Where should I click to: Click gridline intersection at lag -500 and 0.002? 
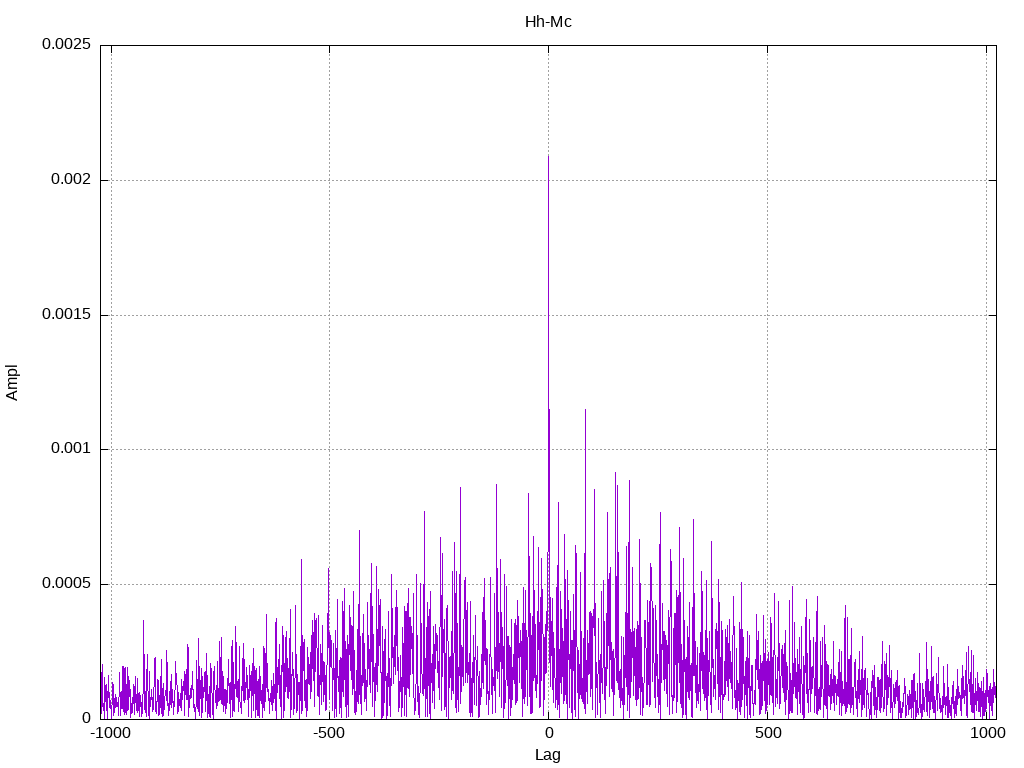point(329,180)
